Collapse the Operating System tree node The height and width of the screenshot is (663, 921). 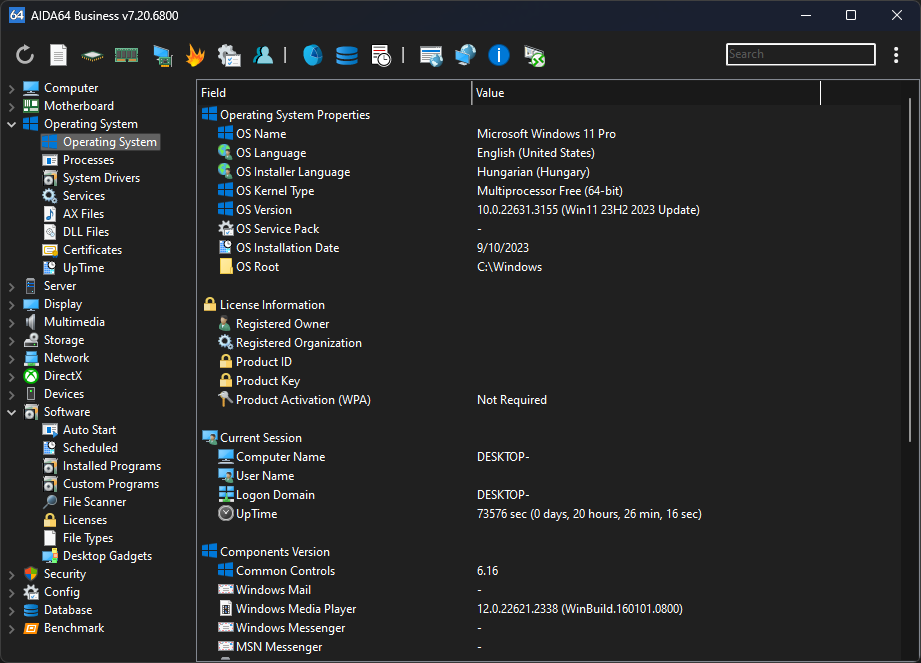11,124
